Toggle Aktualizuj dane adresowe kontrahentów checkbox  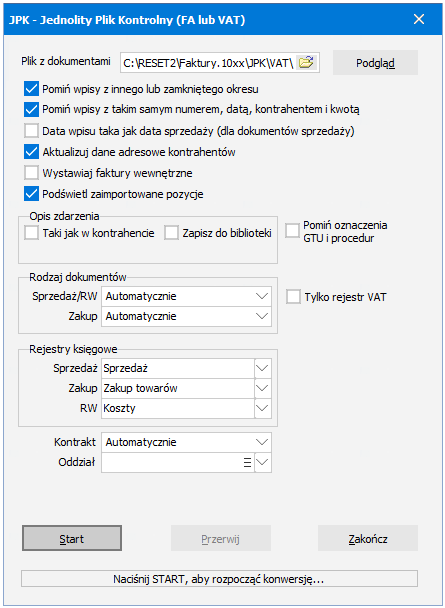31,152
